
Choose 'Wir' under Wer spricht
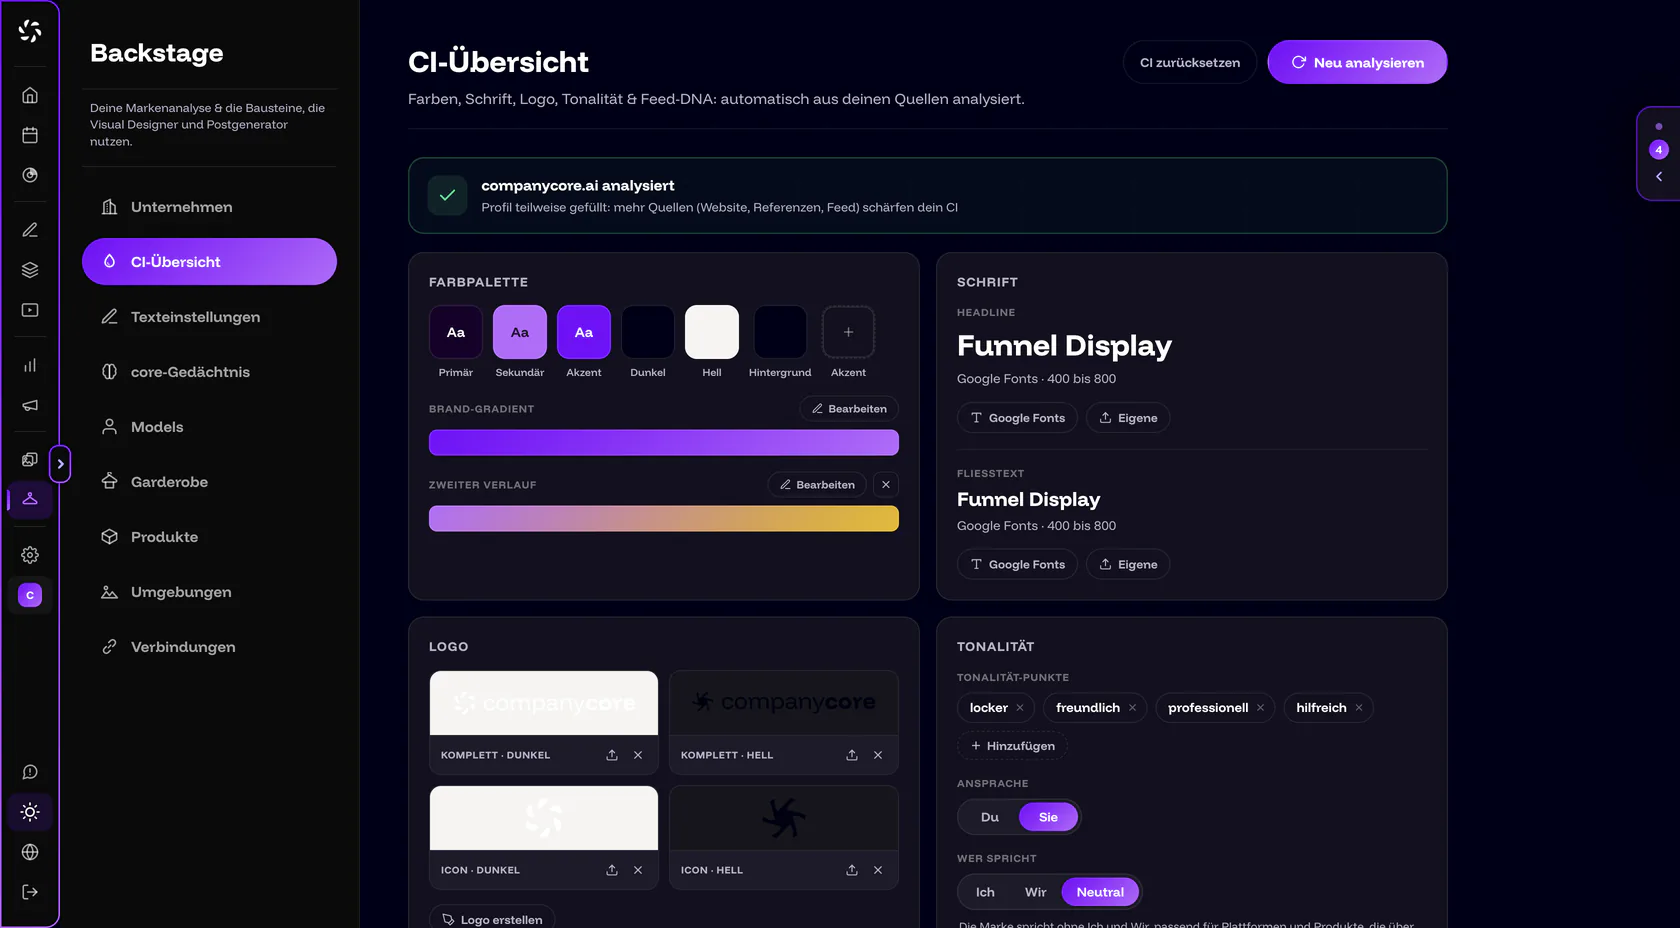coord(1036,892)
